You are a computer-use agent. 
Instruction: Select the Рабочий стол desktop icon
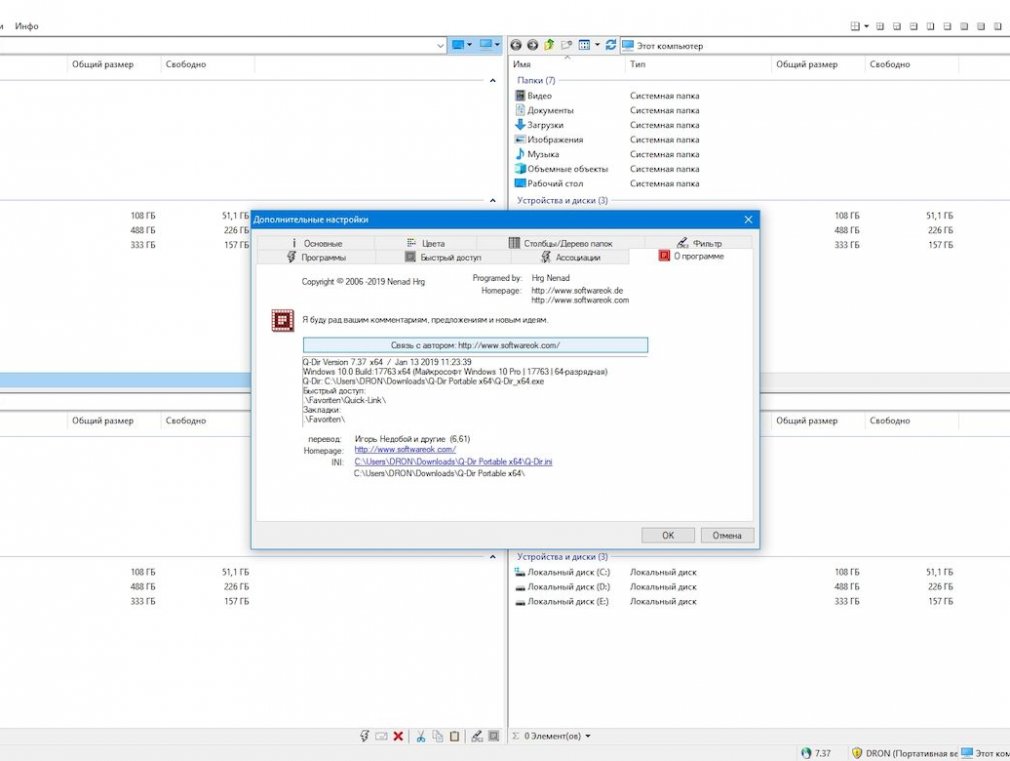(520, 183)
